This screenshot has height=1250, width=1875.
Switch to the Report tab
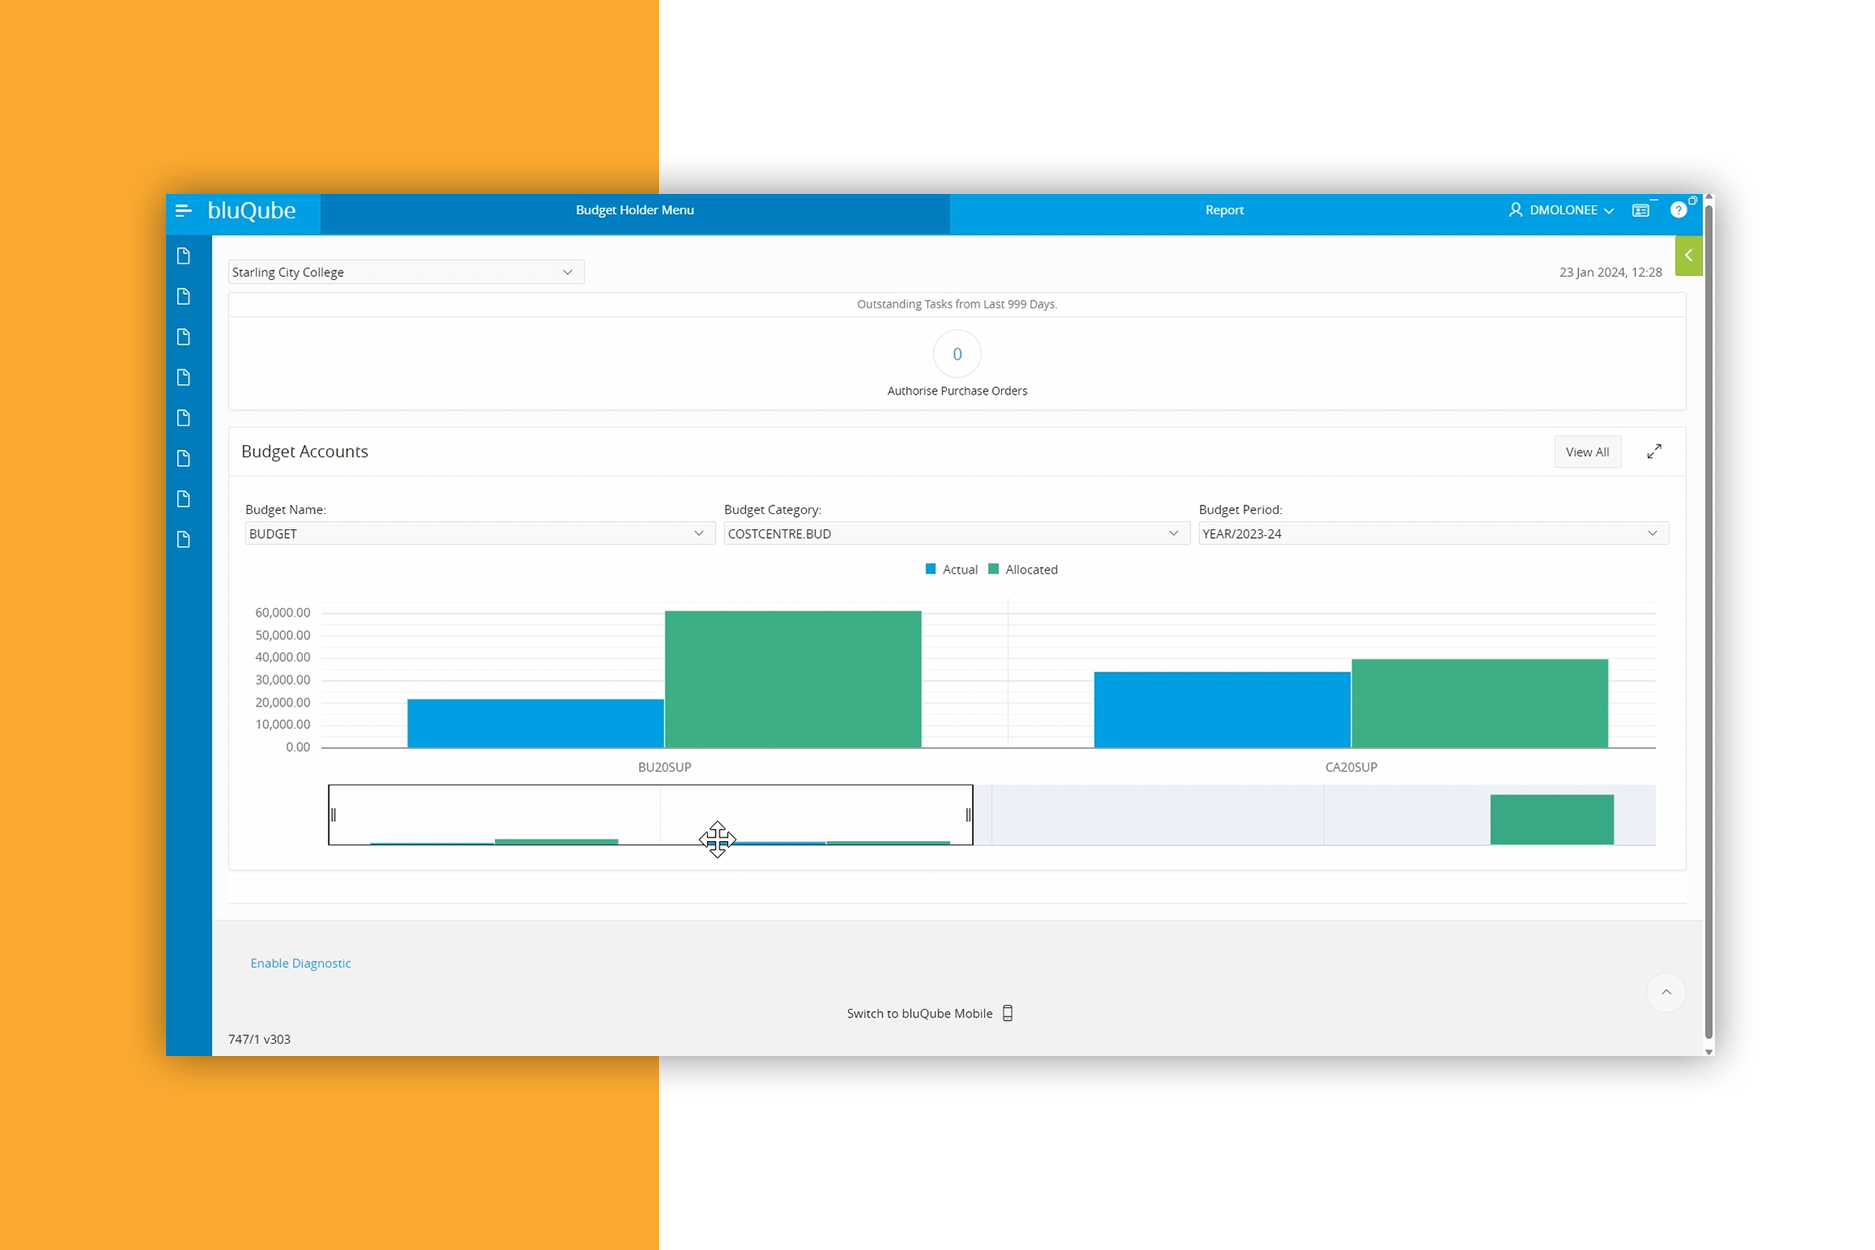pyautogui.click(x=1224, y=210)
